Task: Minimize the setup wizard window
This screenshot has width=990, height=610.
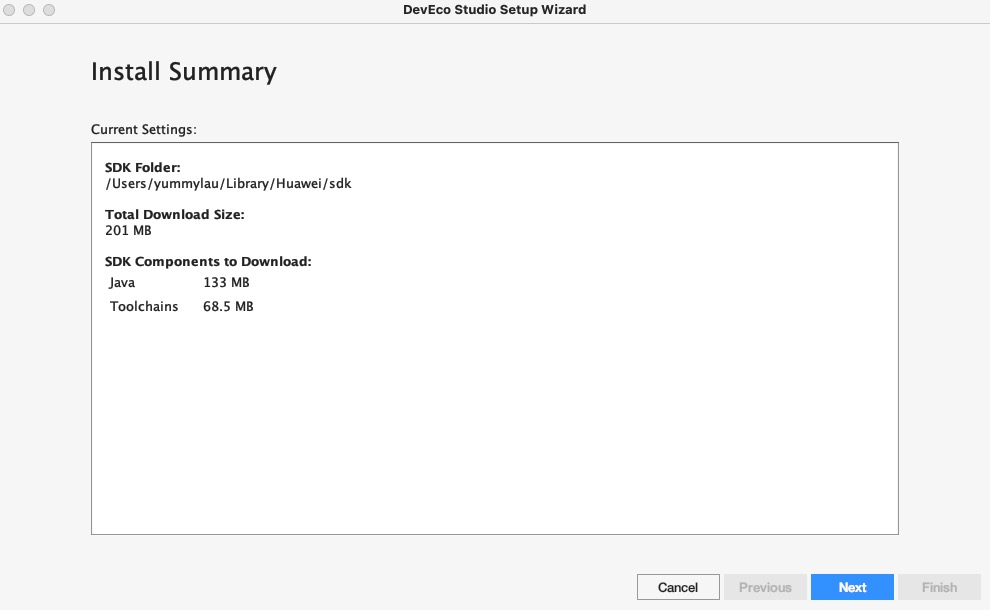Action: point(29,10)
